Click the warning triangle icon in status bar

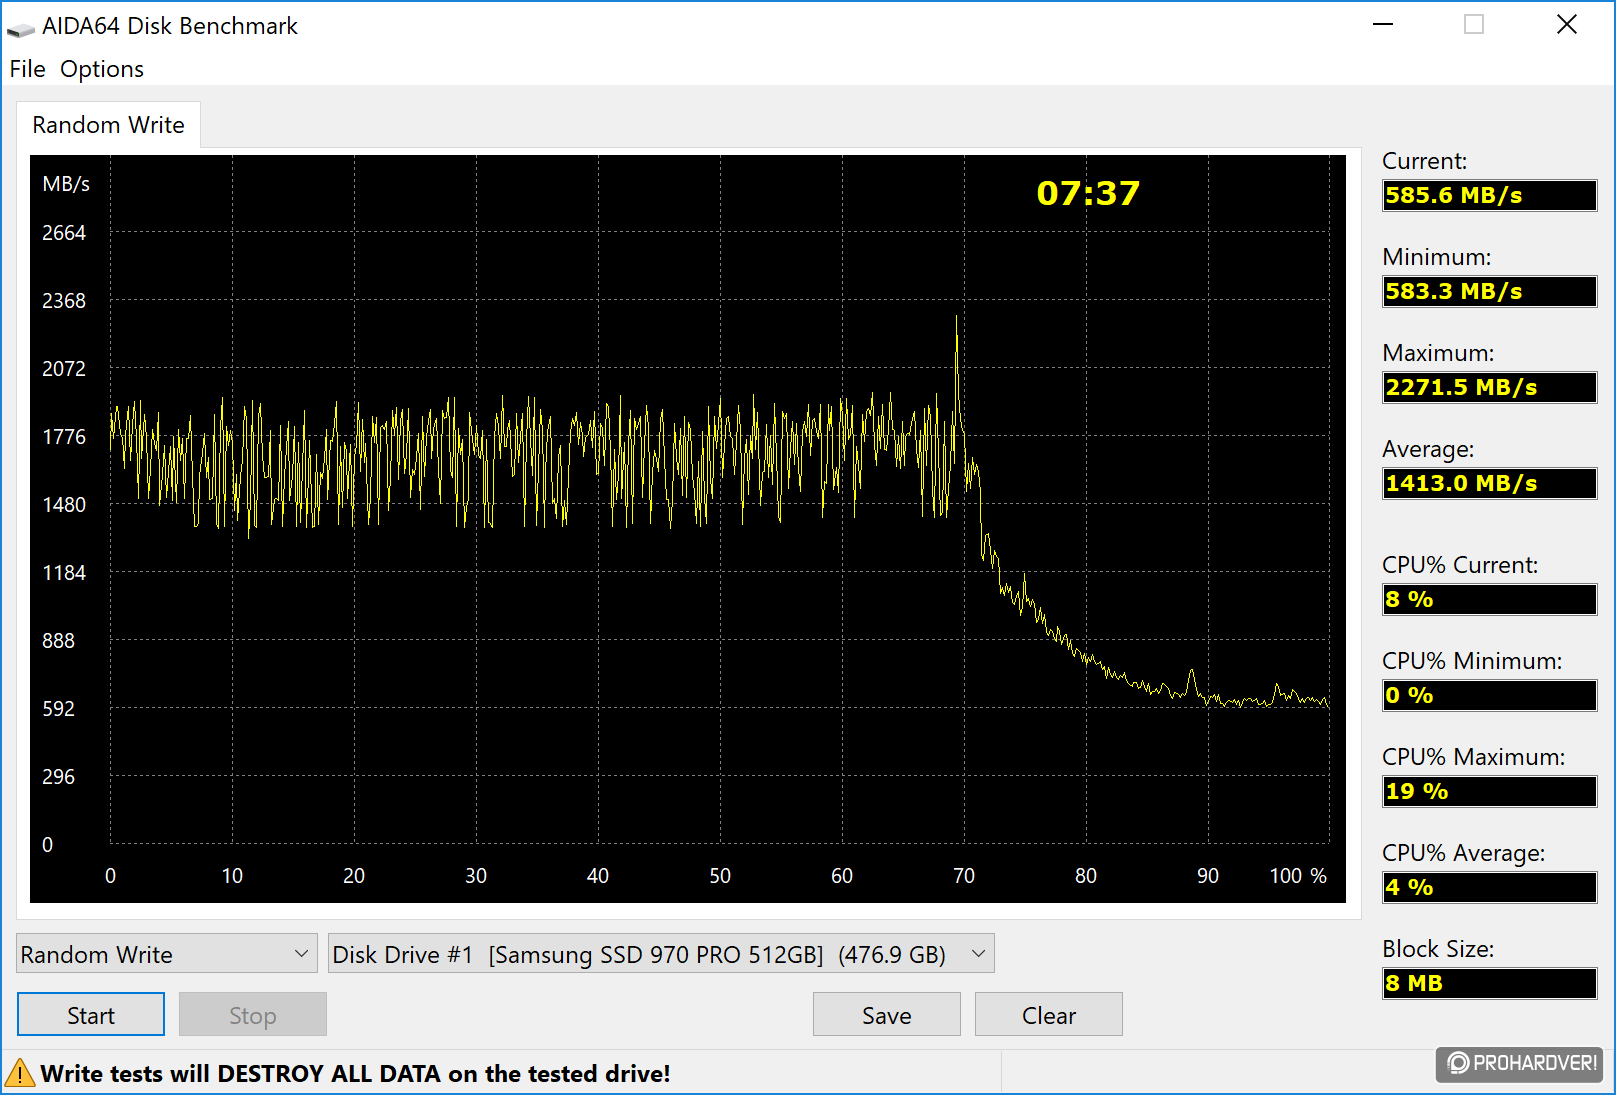20,1073
